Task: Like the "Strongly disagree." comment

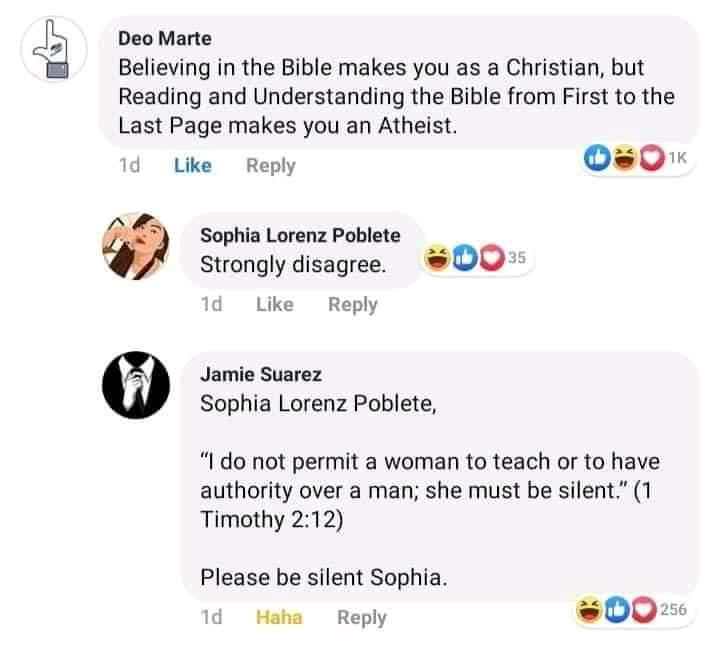Action: 274,304
